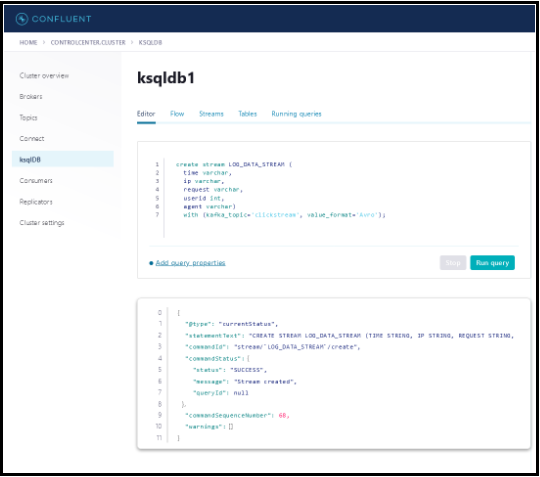The height and width of the screenshot is (477, 540).
Task: Open Cluster settings in sidebar
Action: [42, 223]
